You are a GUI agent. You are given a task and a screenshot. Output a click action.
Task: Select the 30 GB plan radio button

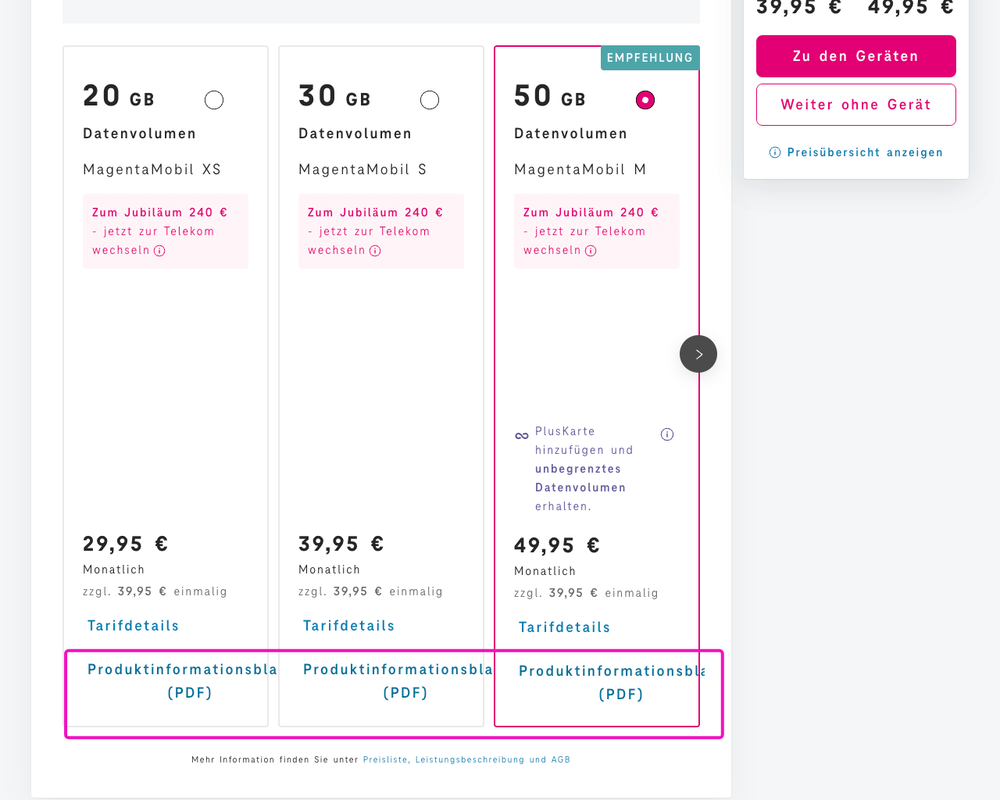[x=430, y=100]
